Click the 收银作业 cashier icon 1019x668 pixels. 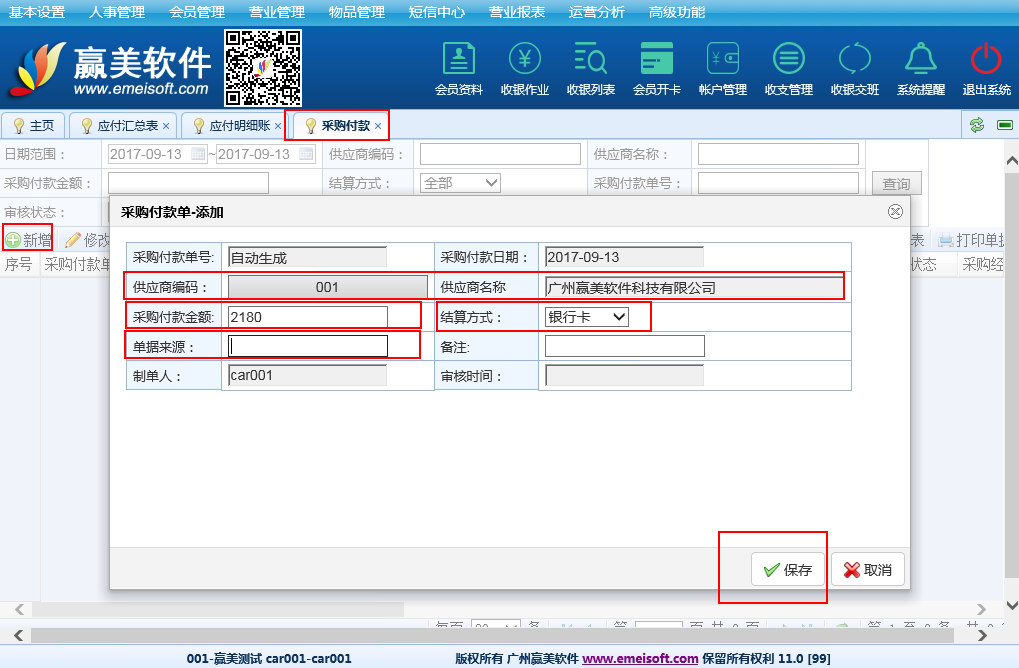525,60
